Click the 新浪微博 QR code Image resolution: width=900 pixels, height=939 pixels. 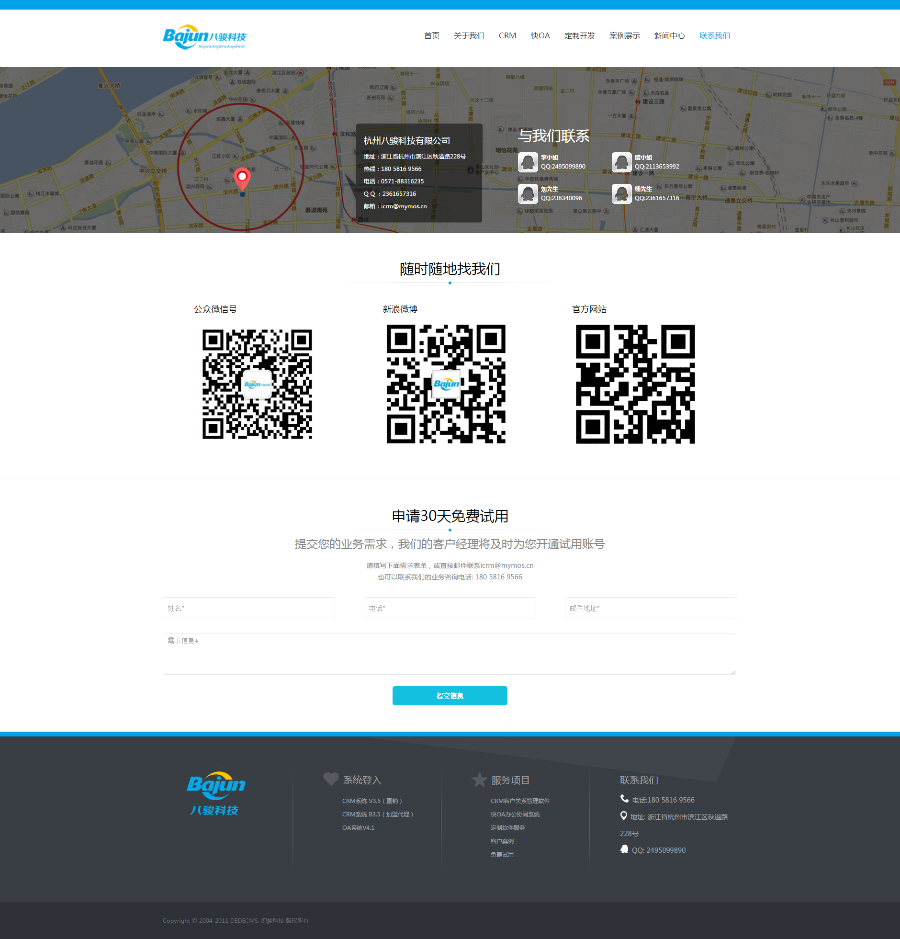pyautogui.click(x=446, y=384)
